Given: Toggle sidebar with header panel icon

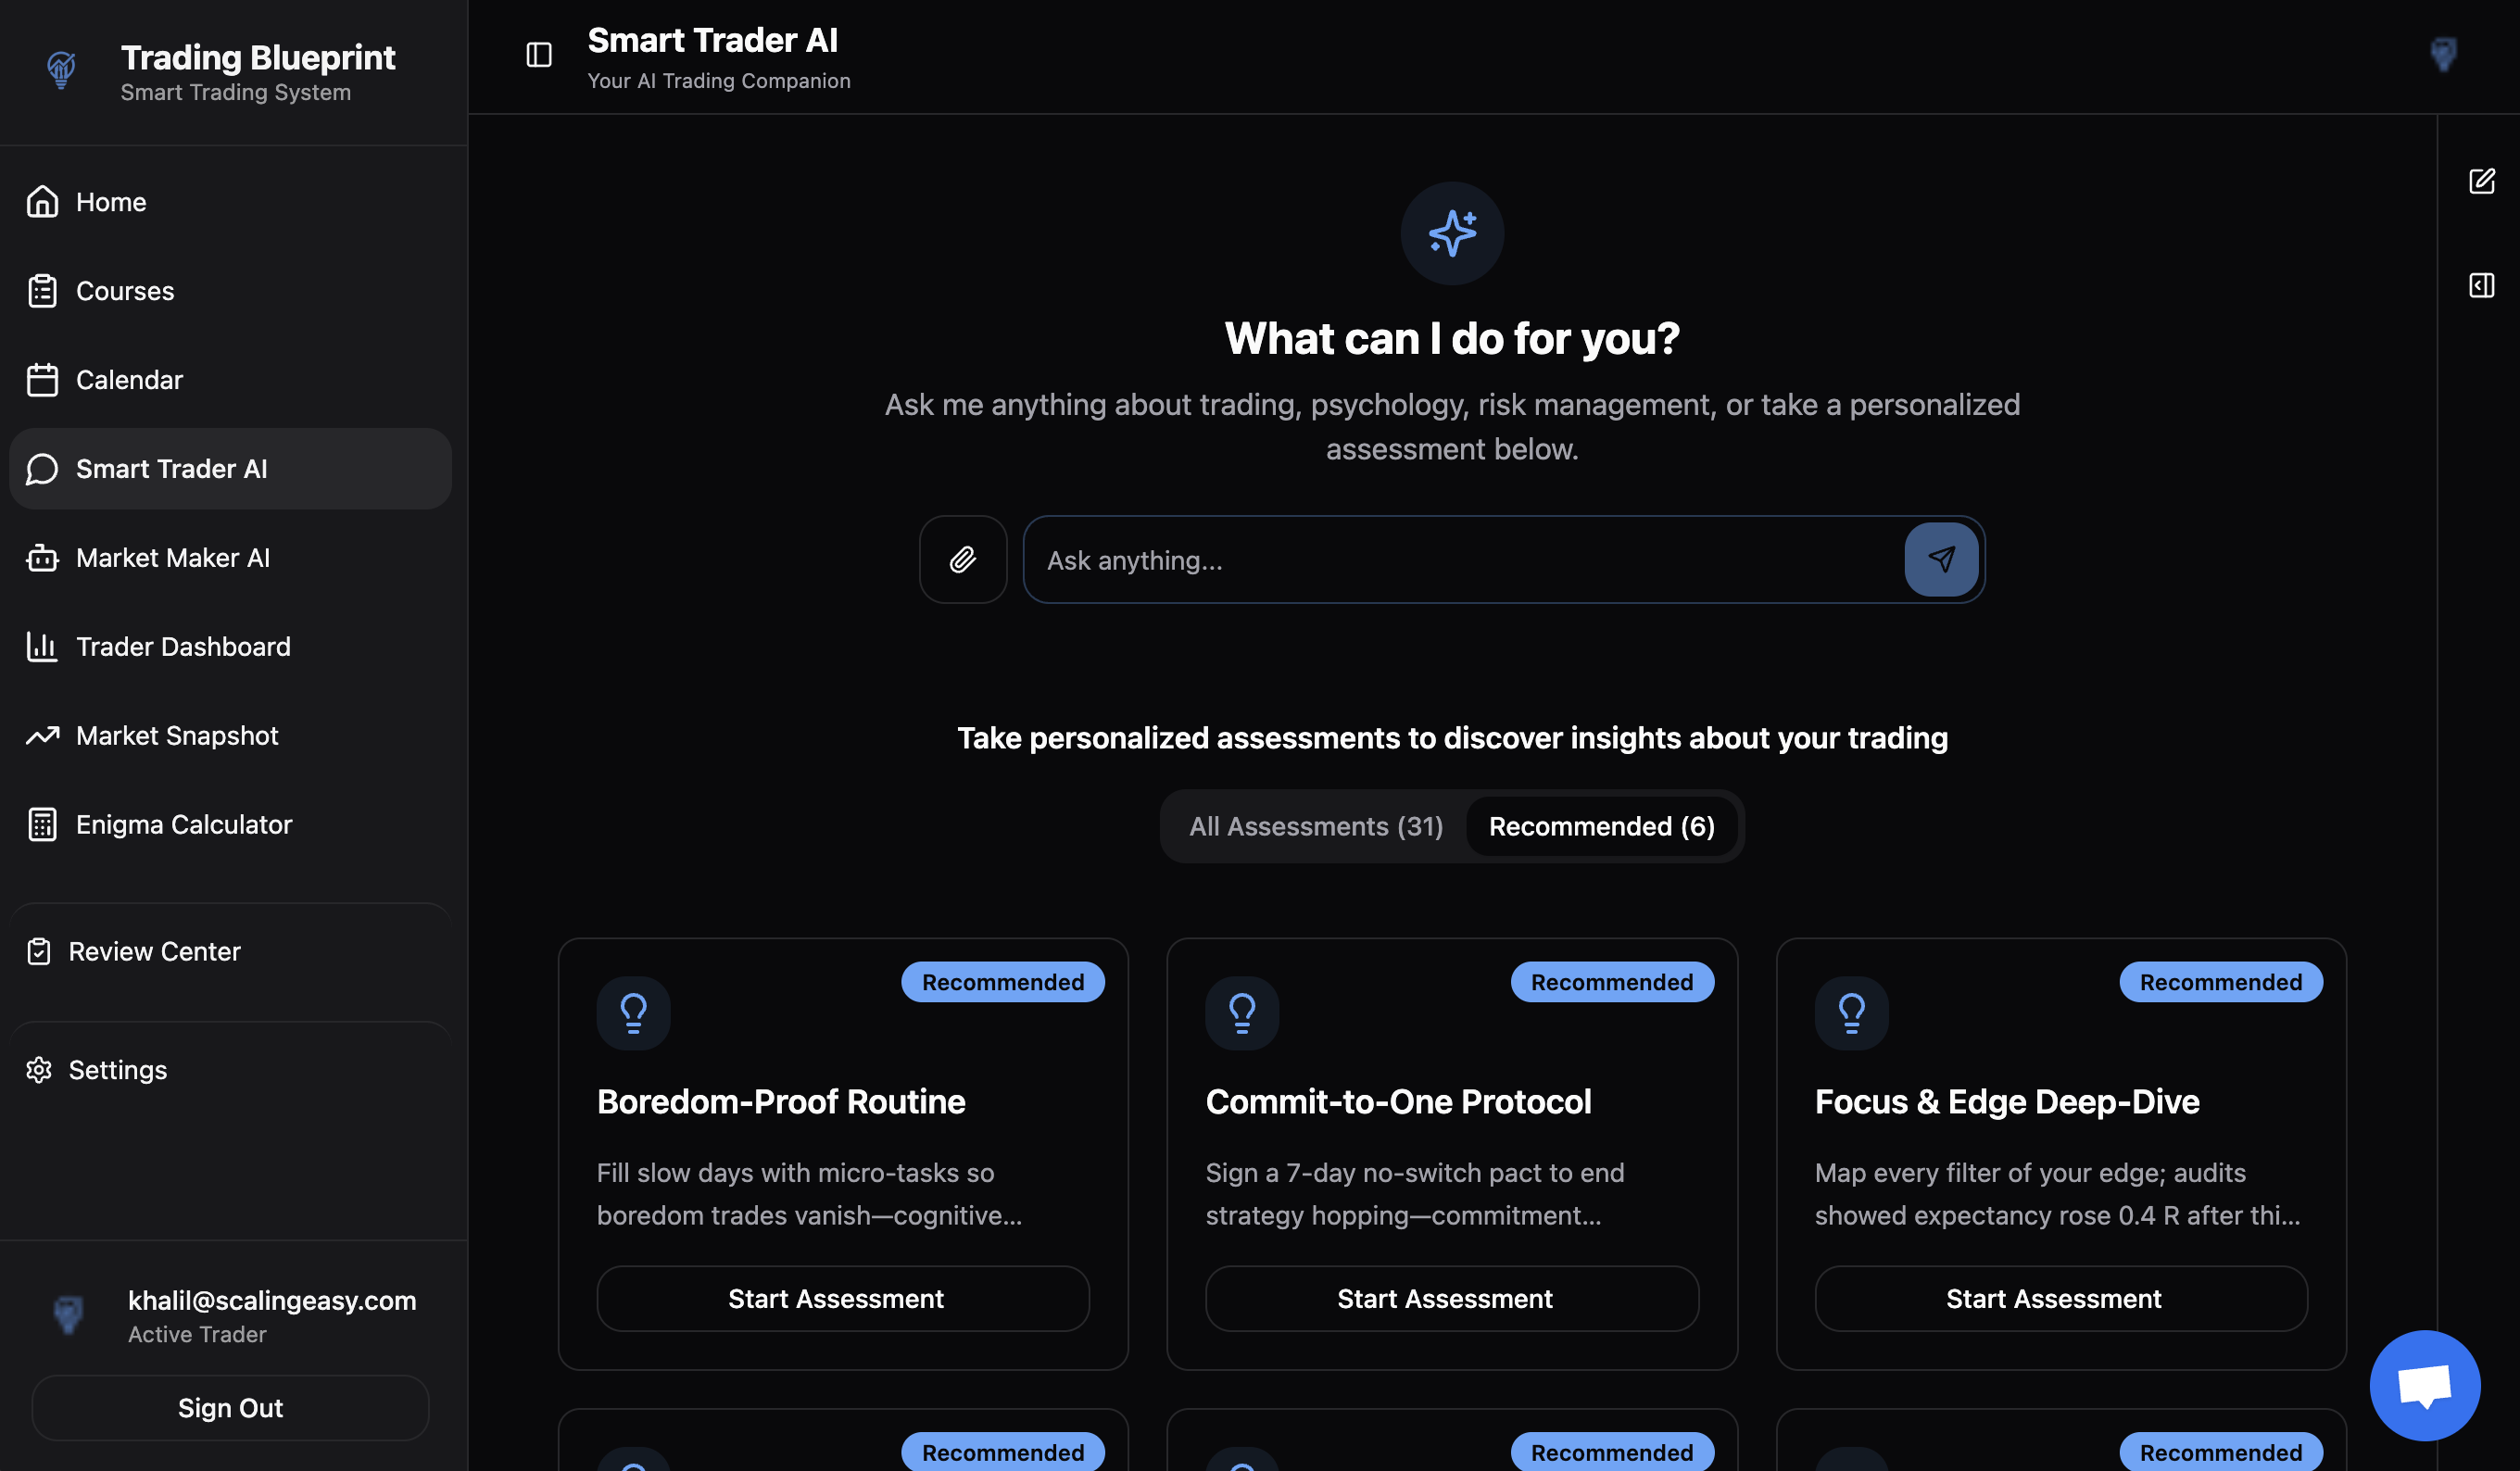Looking at the screenshot, I should pos(539,55).
